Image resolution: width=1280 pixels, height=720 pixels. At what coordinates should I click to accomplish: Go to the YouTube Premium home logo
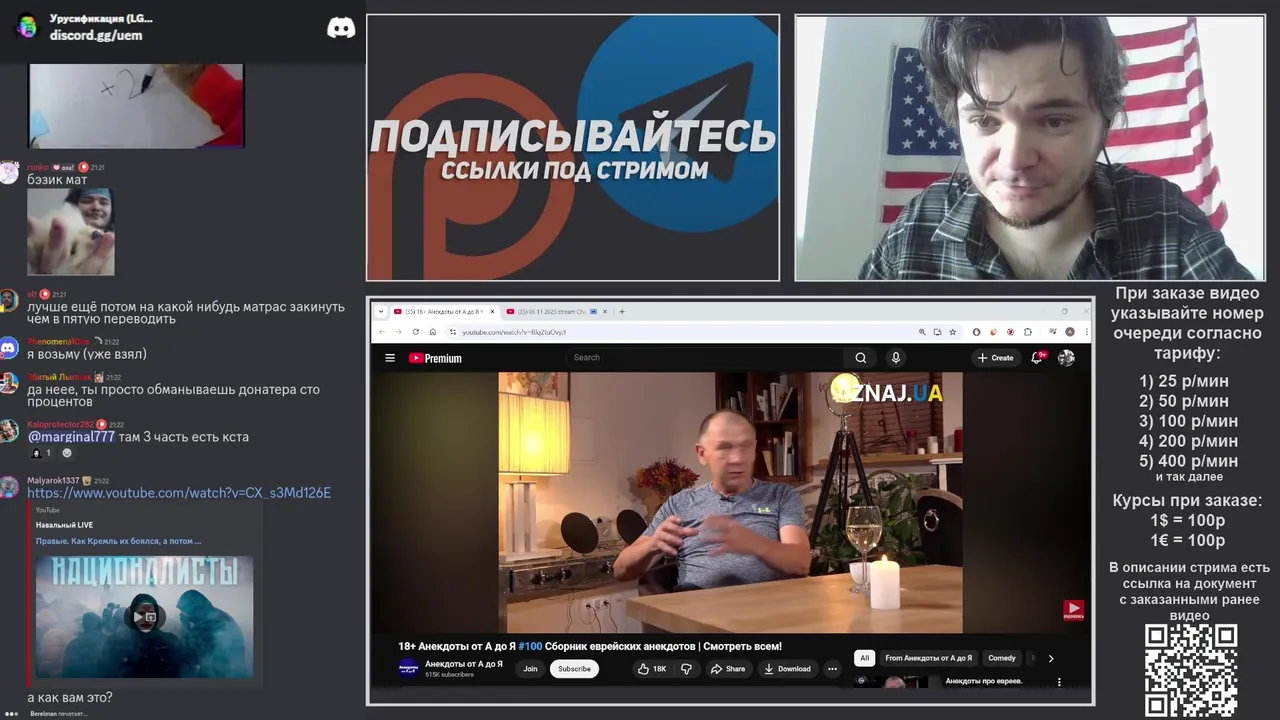(x=435, y=358)
